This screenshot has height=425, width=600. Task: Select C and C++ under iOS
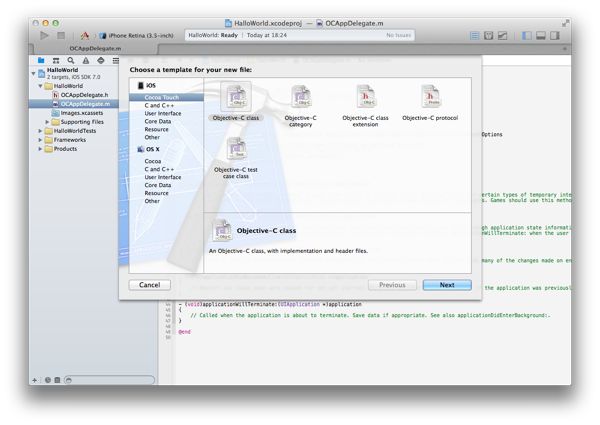click(x=159, y=105)
